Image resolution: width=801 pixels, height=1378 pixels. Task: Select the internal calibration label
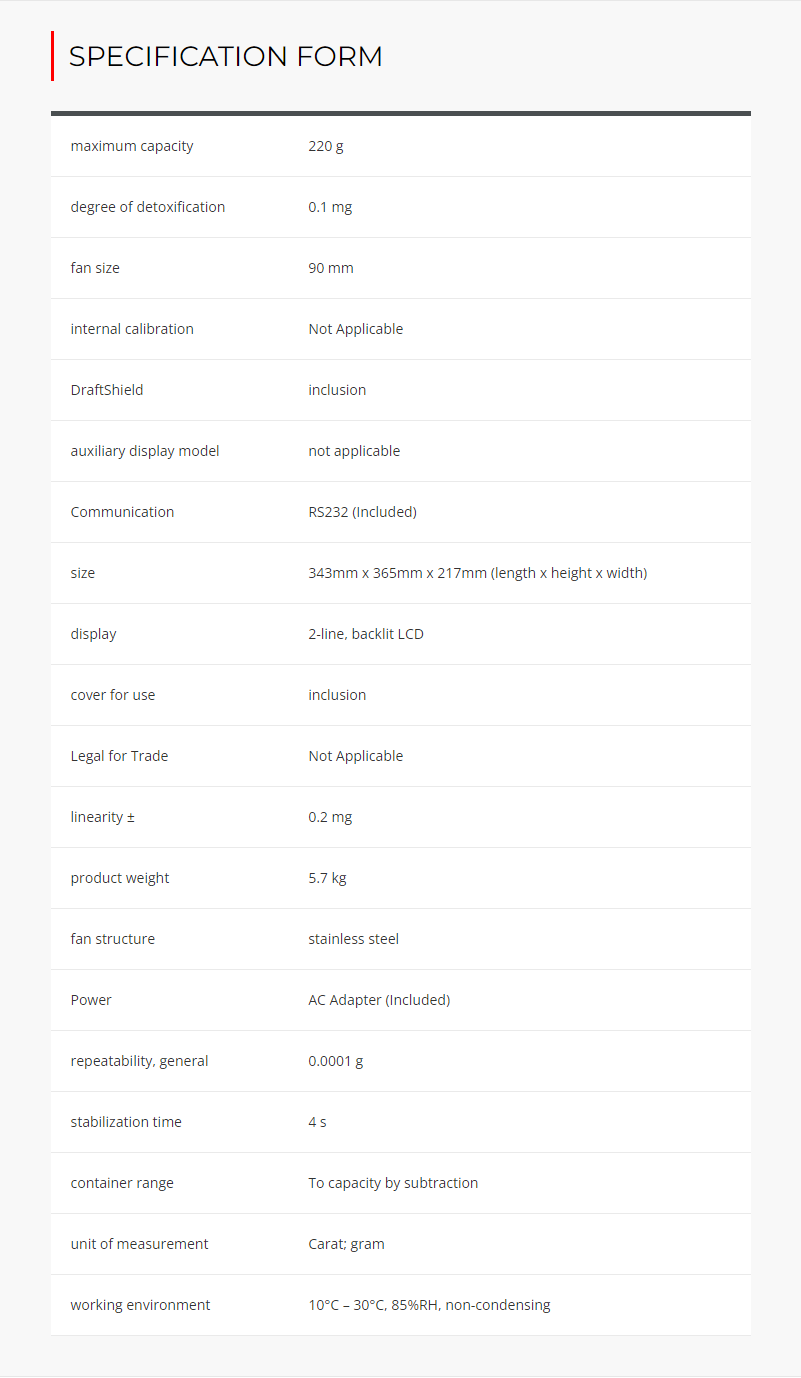[132, 329]
